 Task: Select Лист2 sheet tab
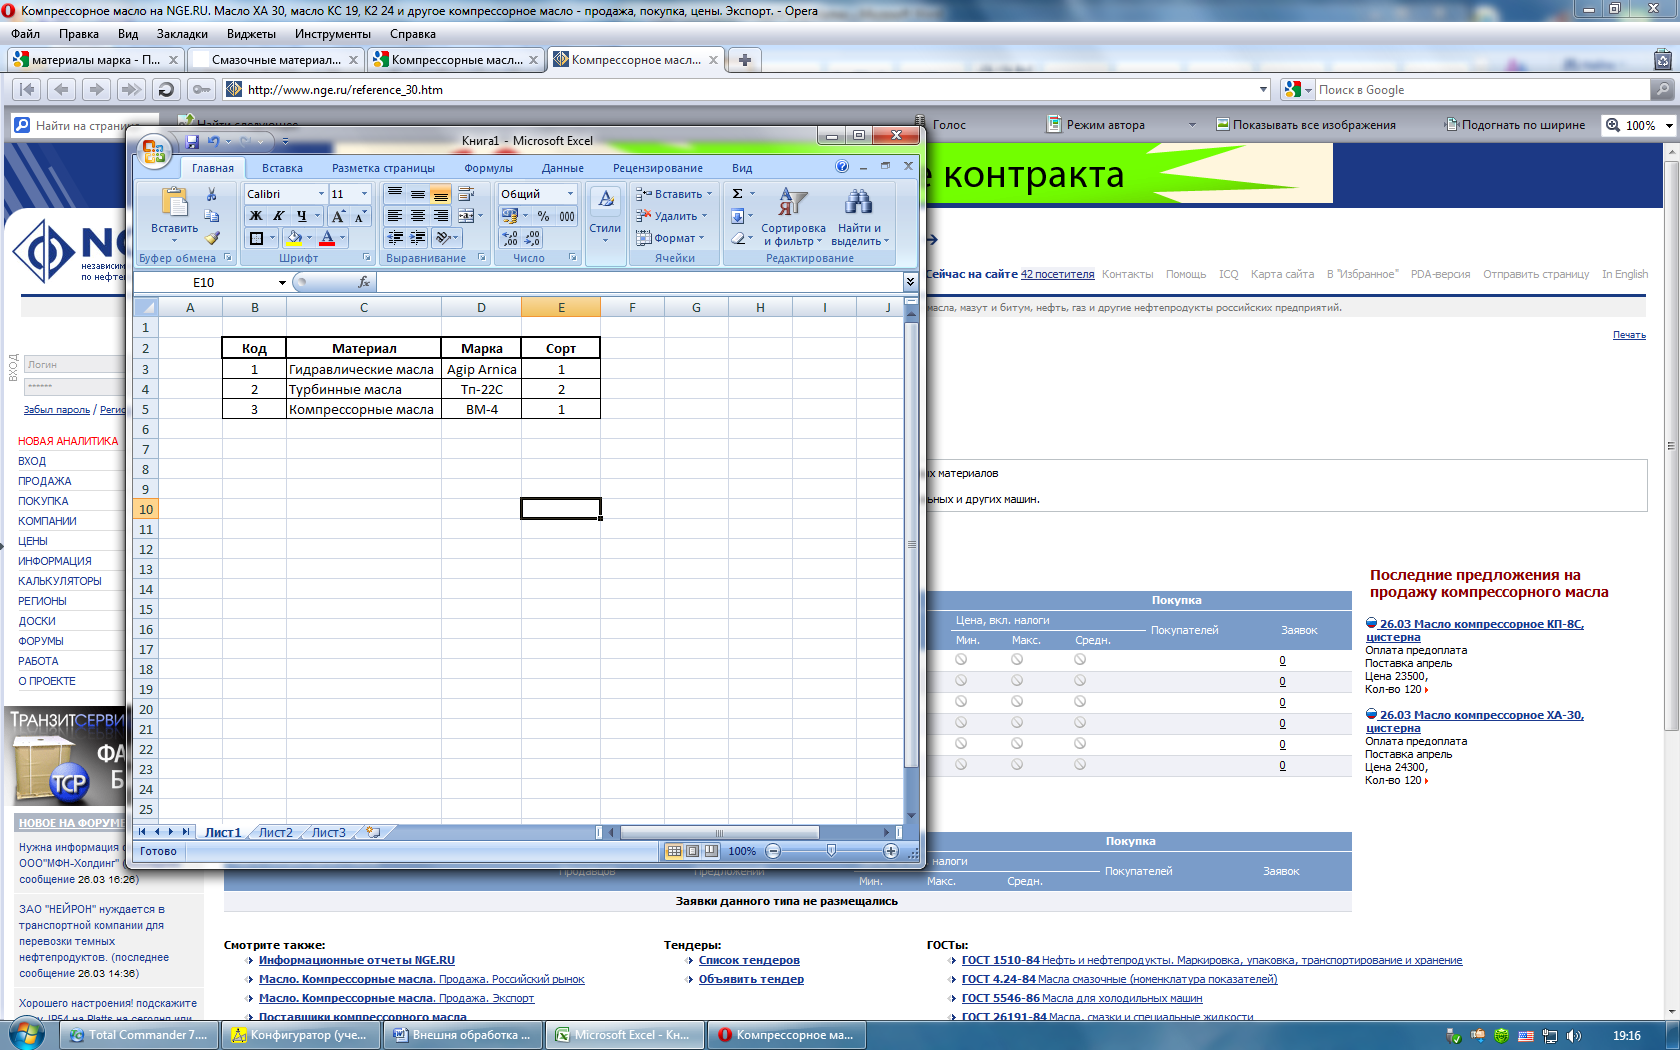point(276,832)
